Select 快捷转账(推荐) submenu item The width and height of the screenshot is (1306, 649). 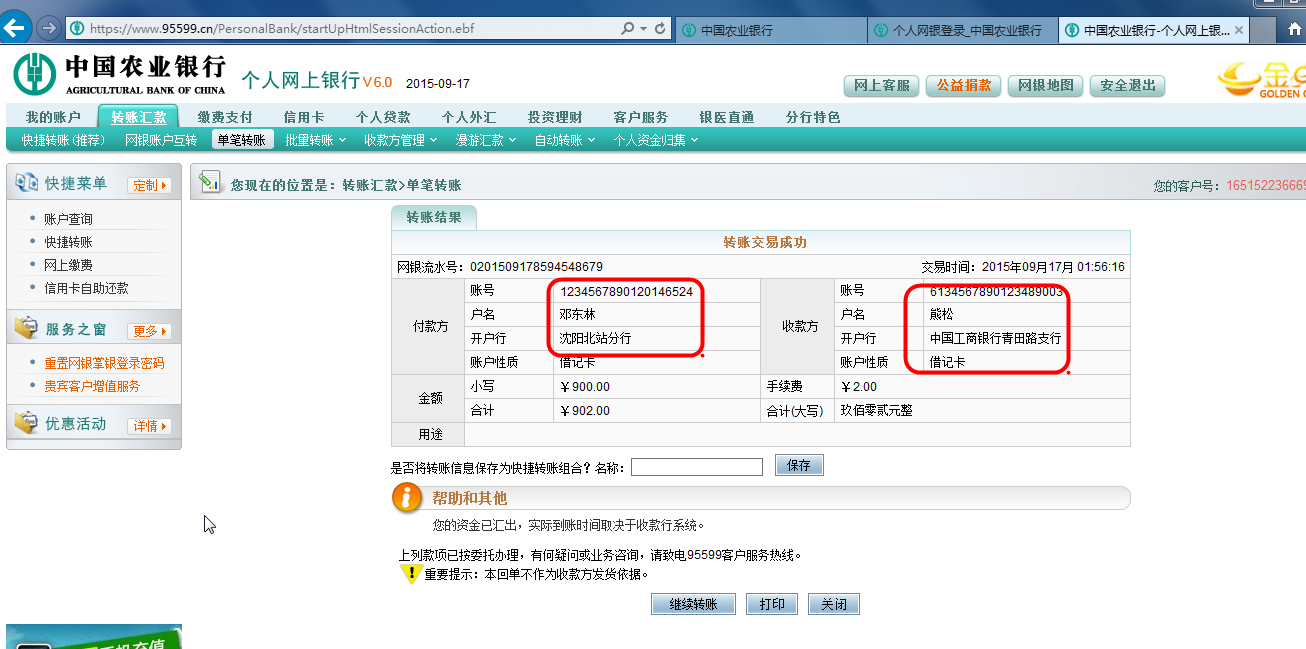[63, 140]
